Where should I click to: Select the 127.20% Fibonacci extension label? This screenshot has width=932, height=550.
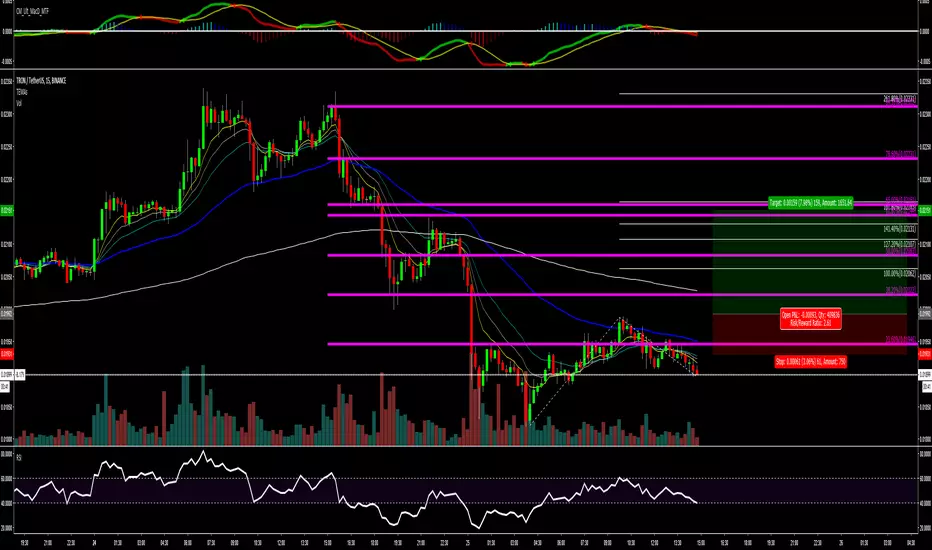(900, 244)
